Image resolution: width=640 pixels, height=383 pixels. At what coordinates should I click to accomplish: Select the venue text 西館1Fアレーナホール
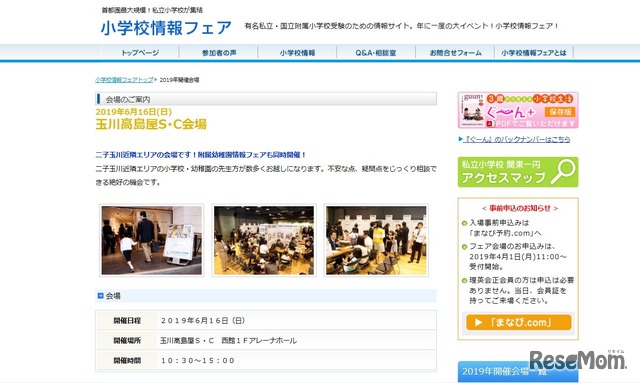click(x=259, y=341)
